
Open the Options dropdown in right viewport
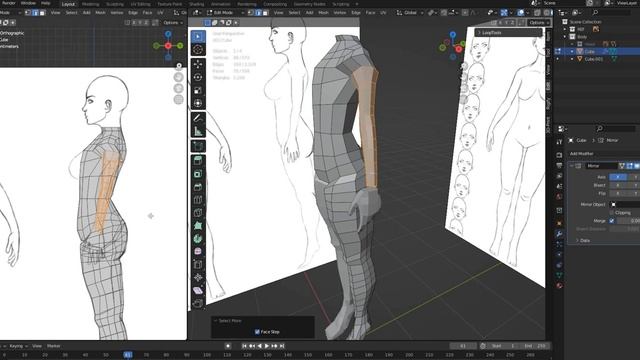[x=538, y=22]
